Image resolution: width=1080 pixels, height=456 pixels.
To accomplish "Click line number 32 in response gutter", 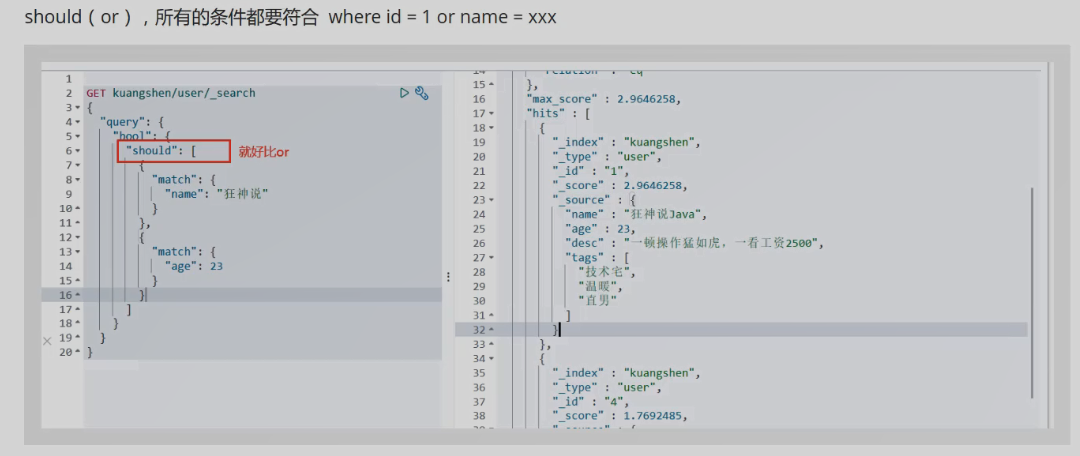I will pyautogui.click(x=479, y=330).
